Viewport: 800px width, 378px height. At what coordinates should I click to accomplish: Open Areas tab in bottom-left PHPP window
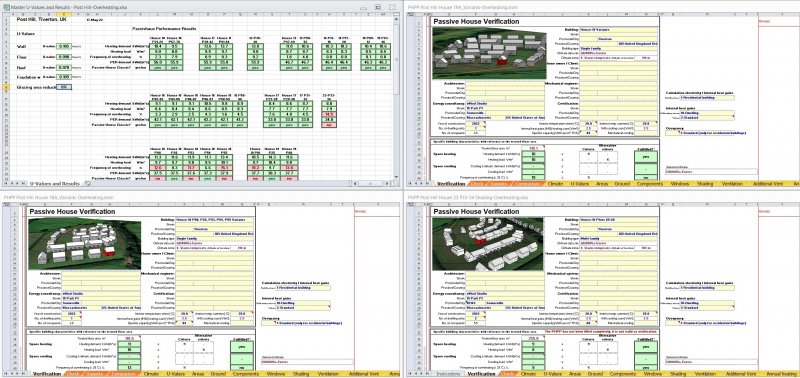[198, 373]
